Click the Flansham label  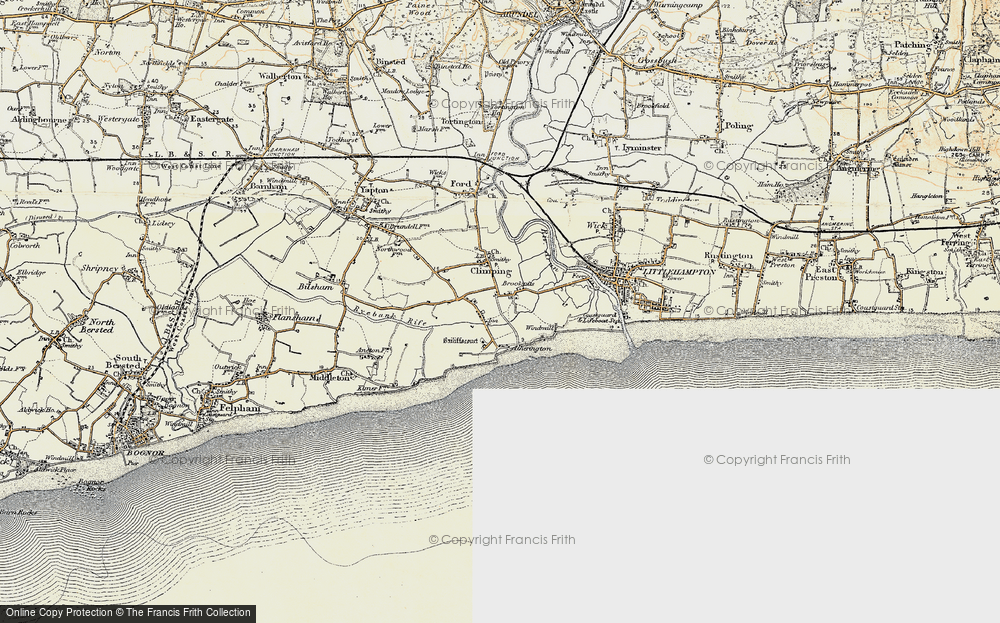click(295, 316)
